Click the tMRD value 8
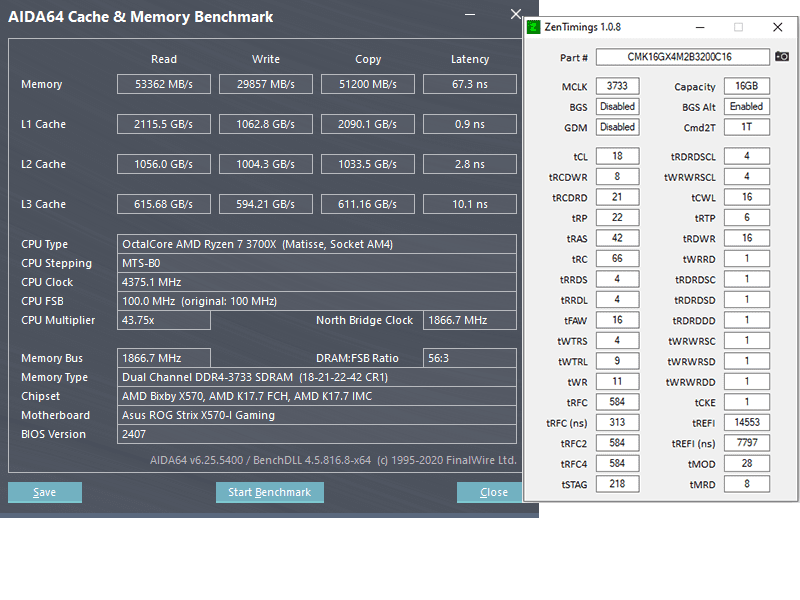 pyautogui.click(x=746, y=484)
